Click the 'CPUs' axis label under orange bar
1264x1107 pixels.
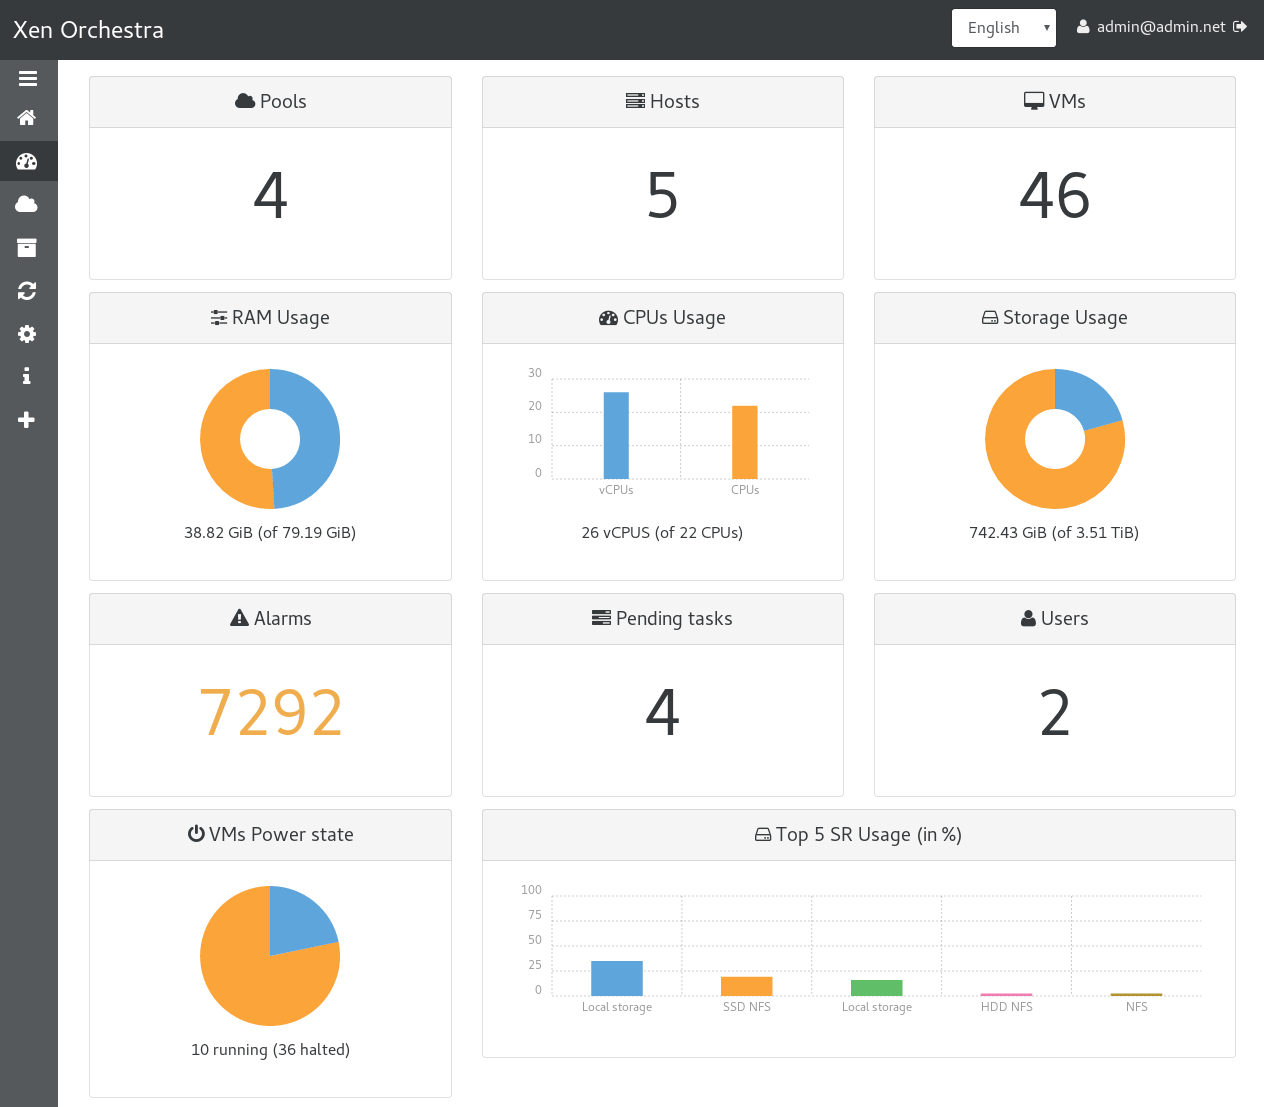click(745, 490)
